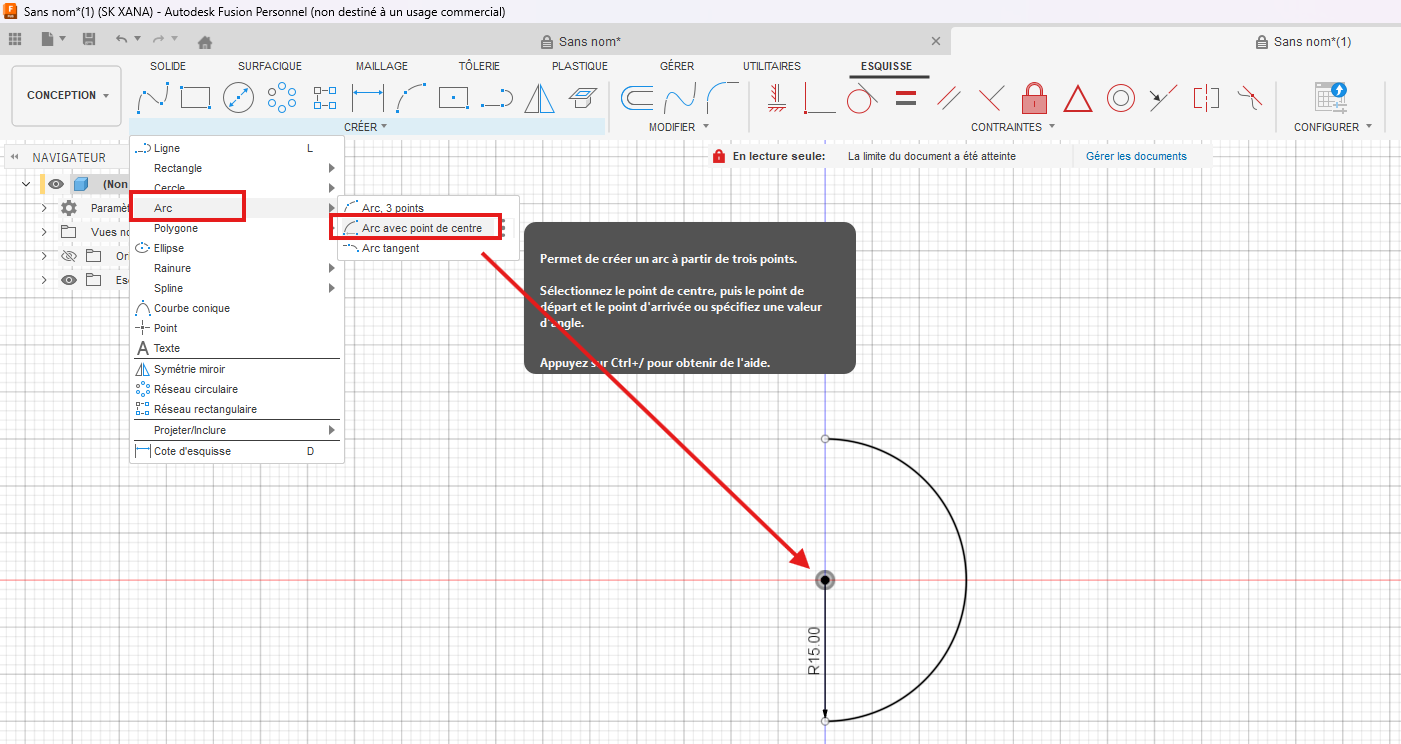Open the data panel grid icon
The image size is (1401, 744).
pyautogui.click(x=15, y=39)
